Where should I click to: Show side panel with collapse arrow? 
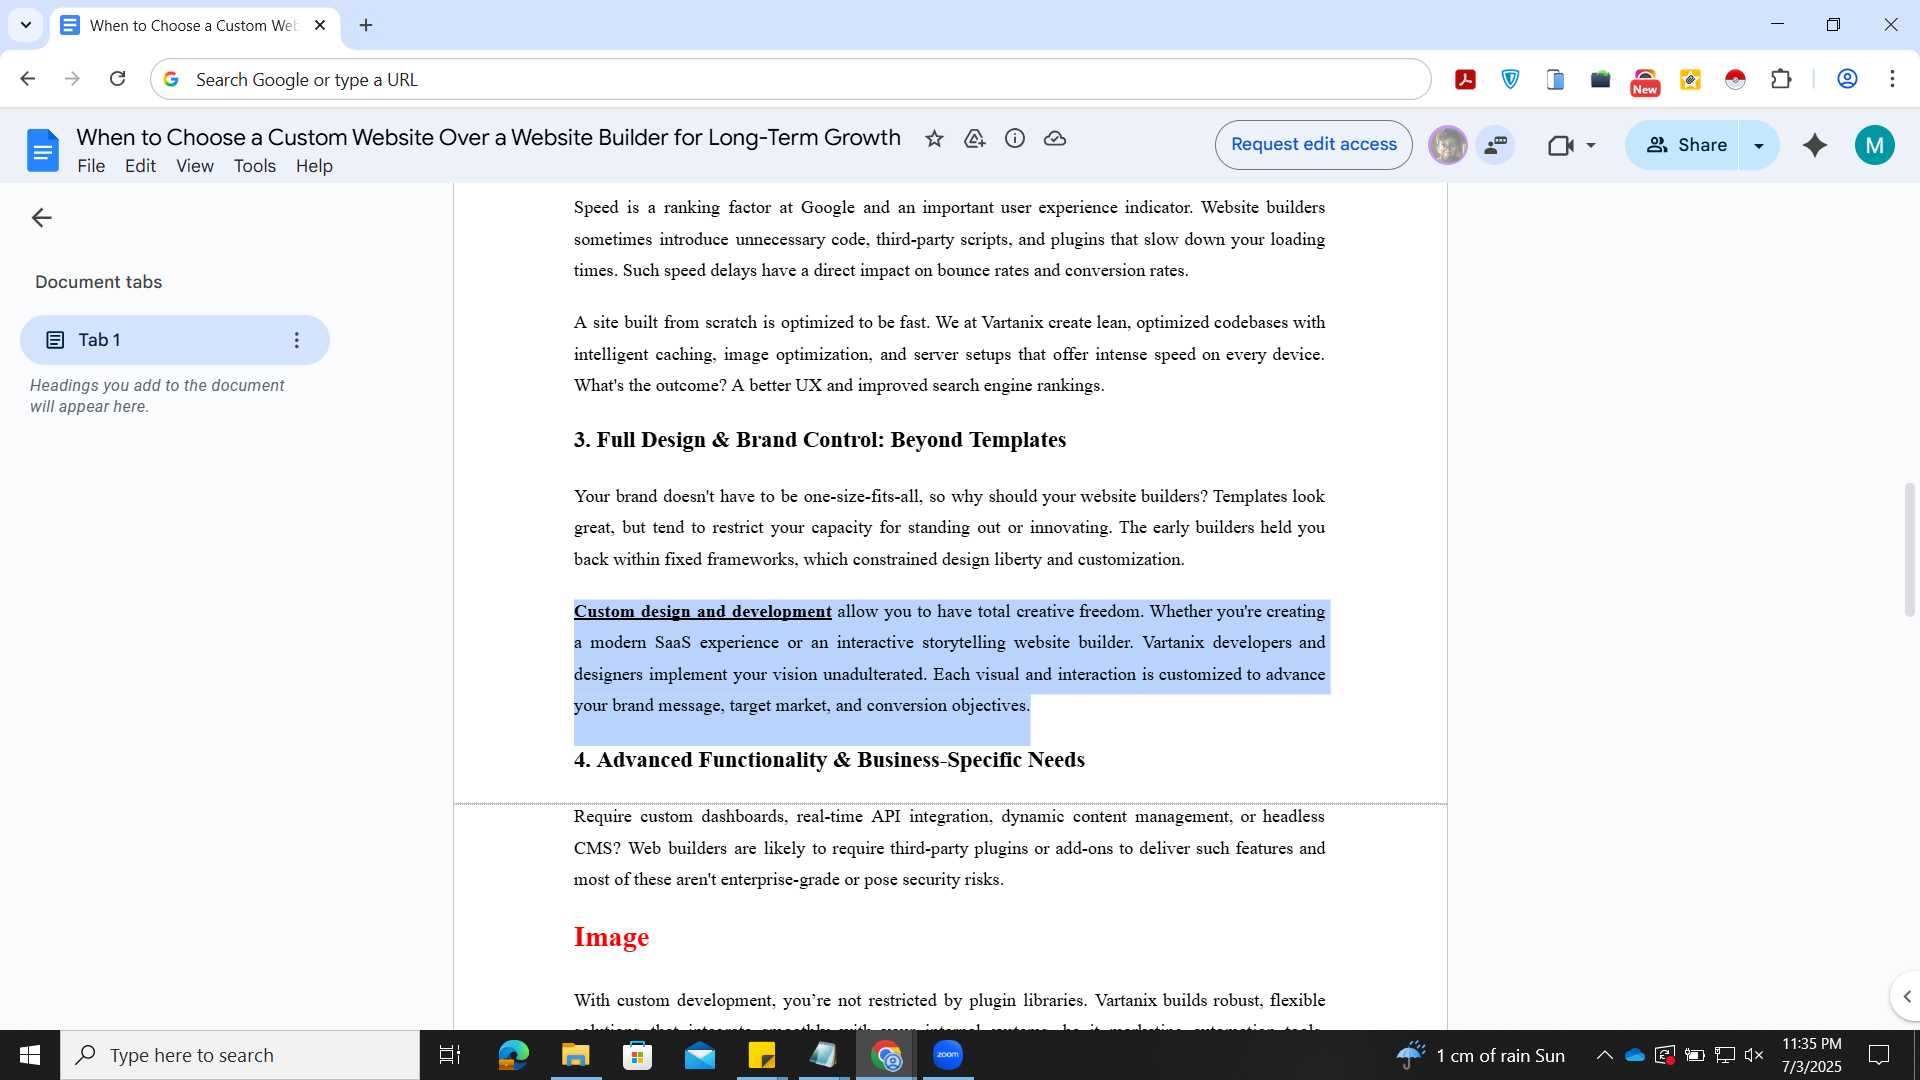[1906, 996]
